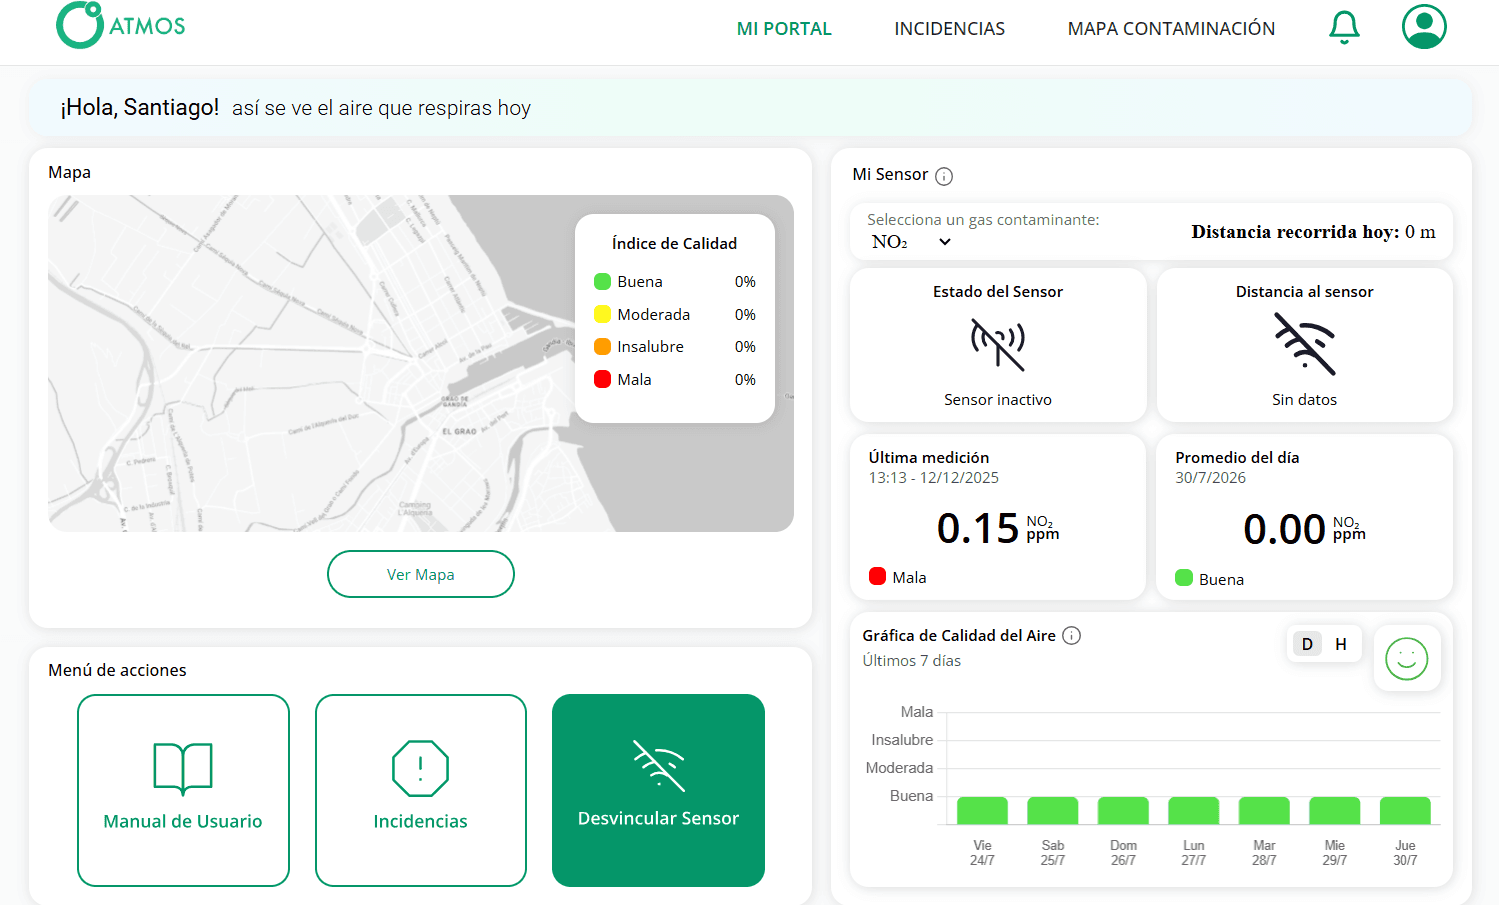This screenshot has height=905, width=1499.
Task: Click Desvincular Sensor button
Action: [658, 790]
